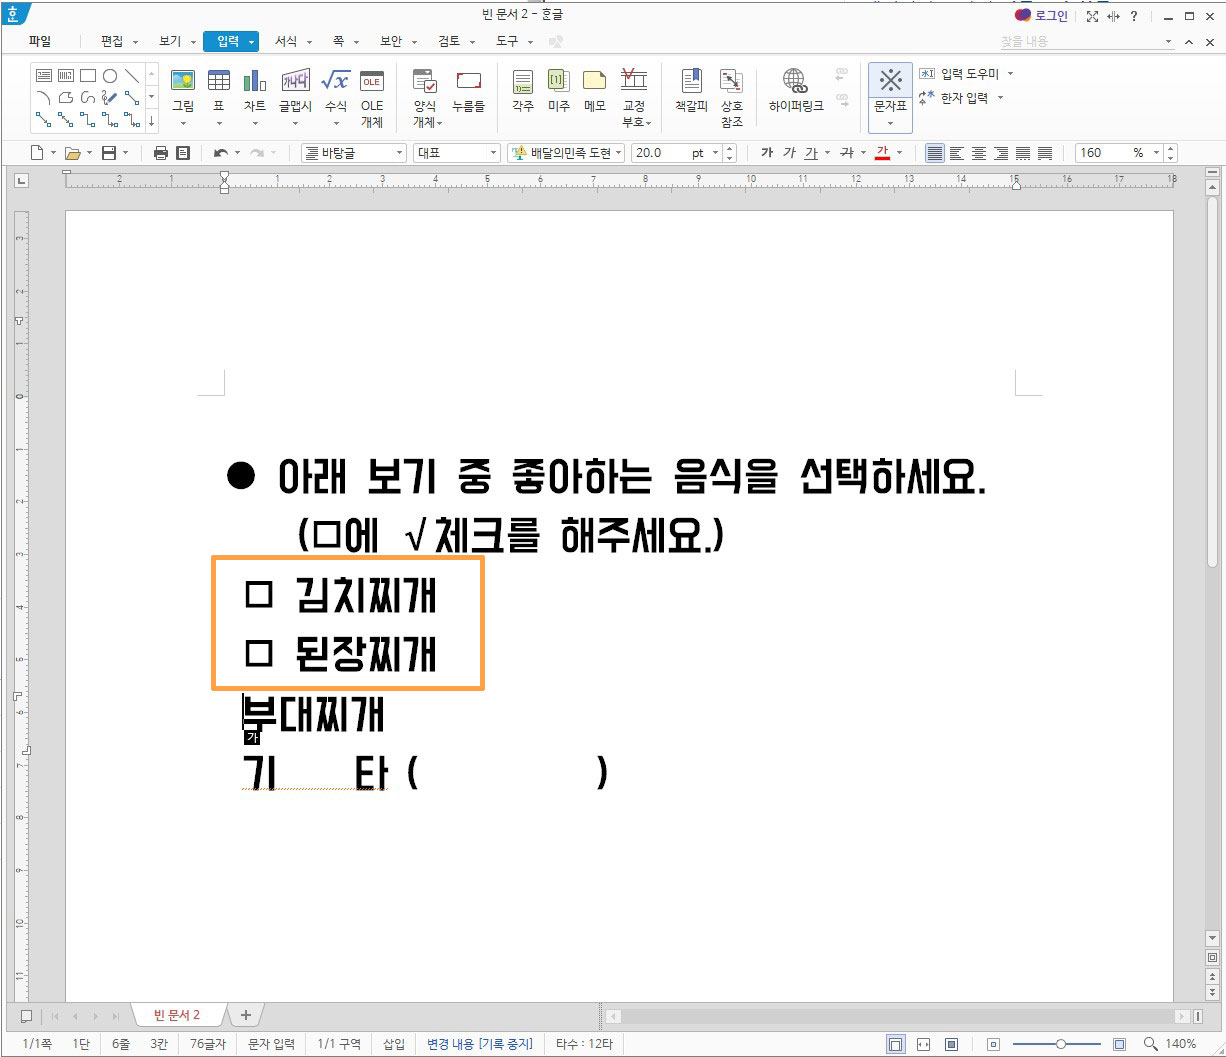This screenshot has height=1057, width=1226.
Task: Toggle strikethrough 가 formatting
Action: click(x=846, y=153)
